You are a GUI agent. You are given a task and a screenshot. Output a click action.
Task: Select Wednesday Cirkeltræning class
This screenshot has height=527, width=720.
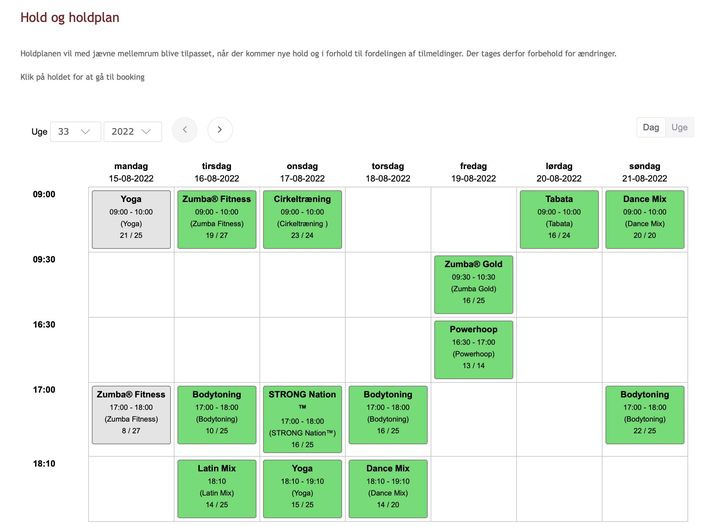[x=302, y=218]
